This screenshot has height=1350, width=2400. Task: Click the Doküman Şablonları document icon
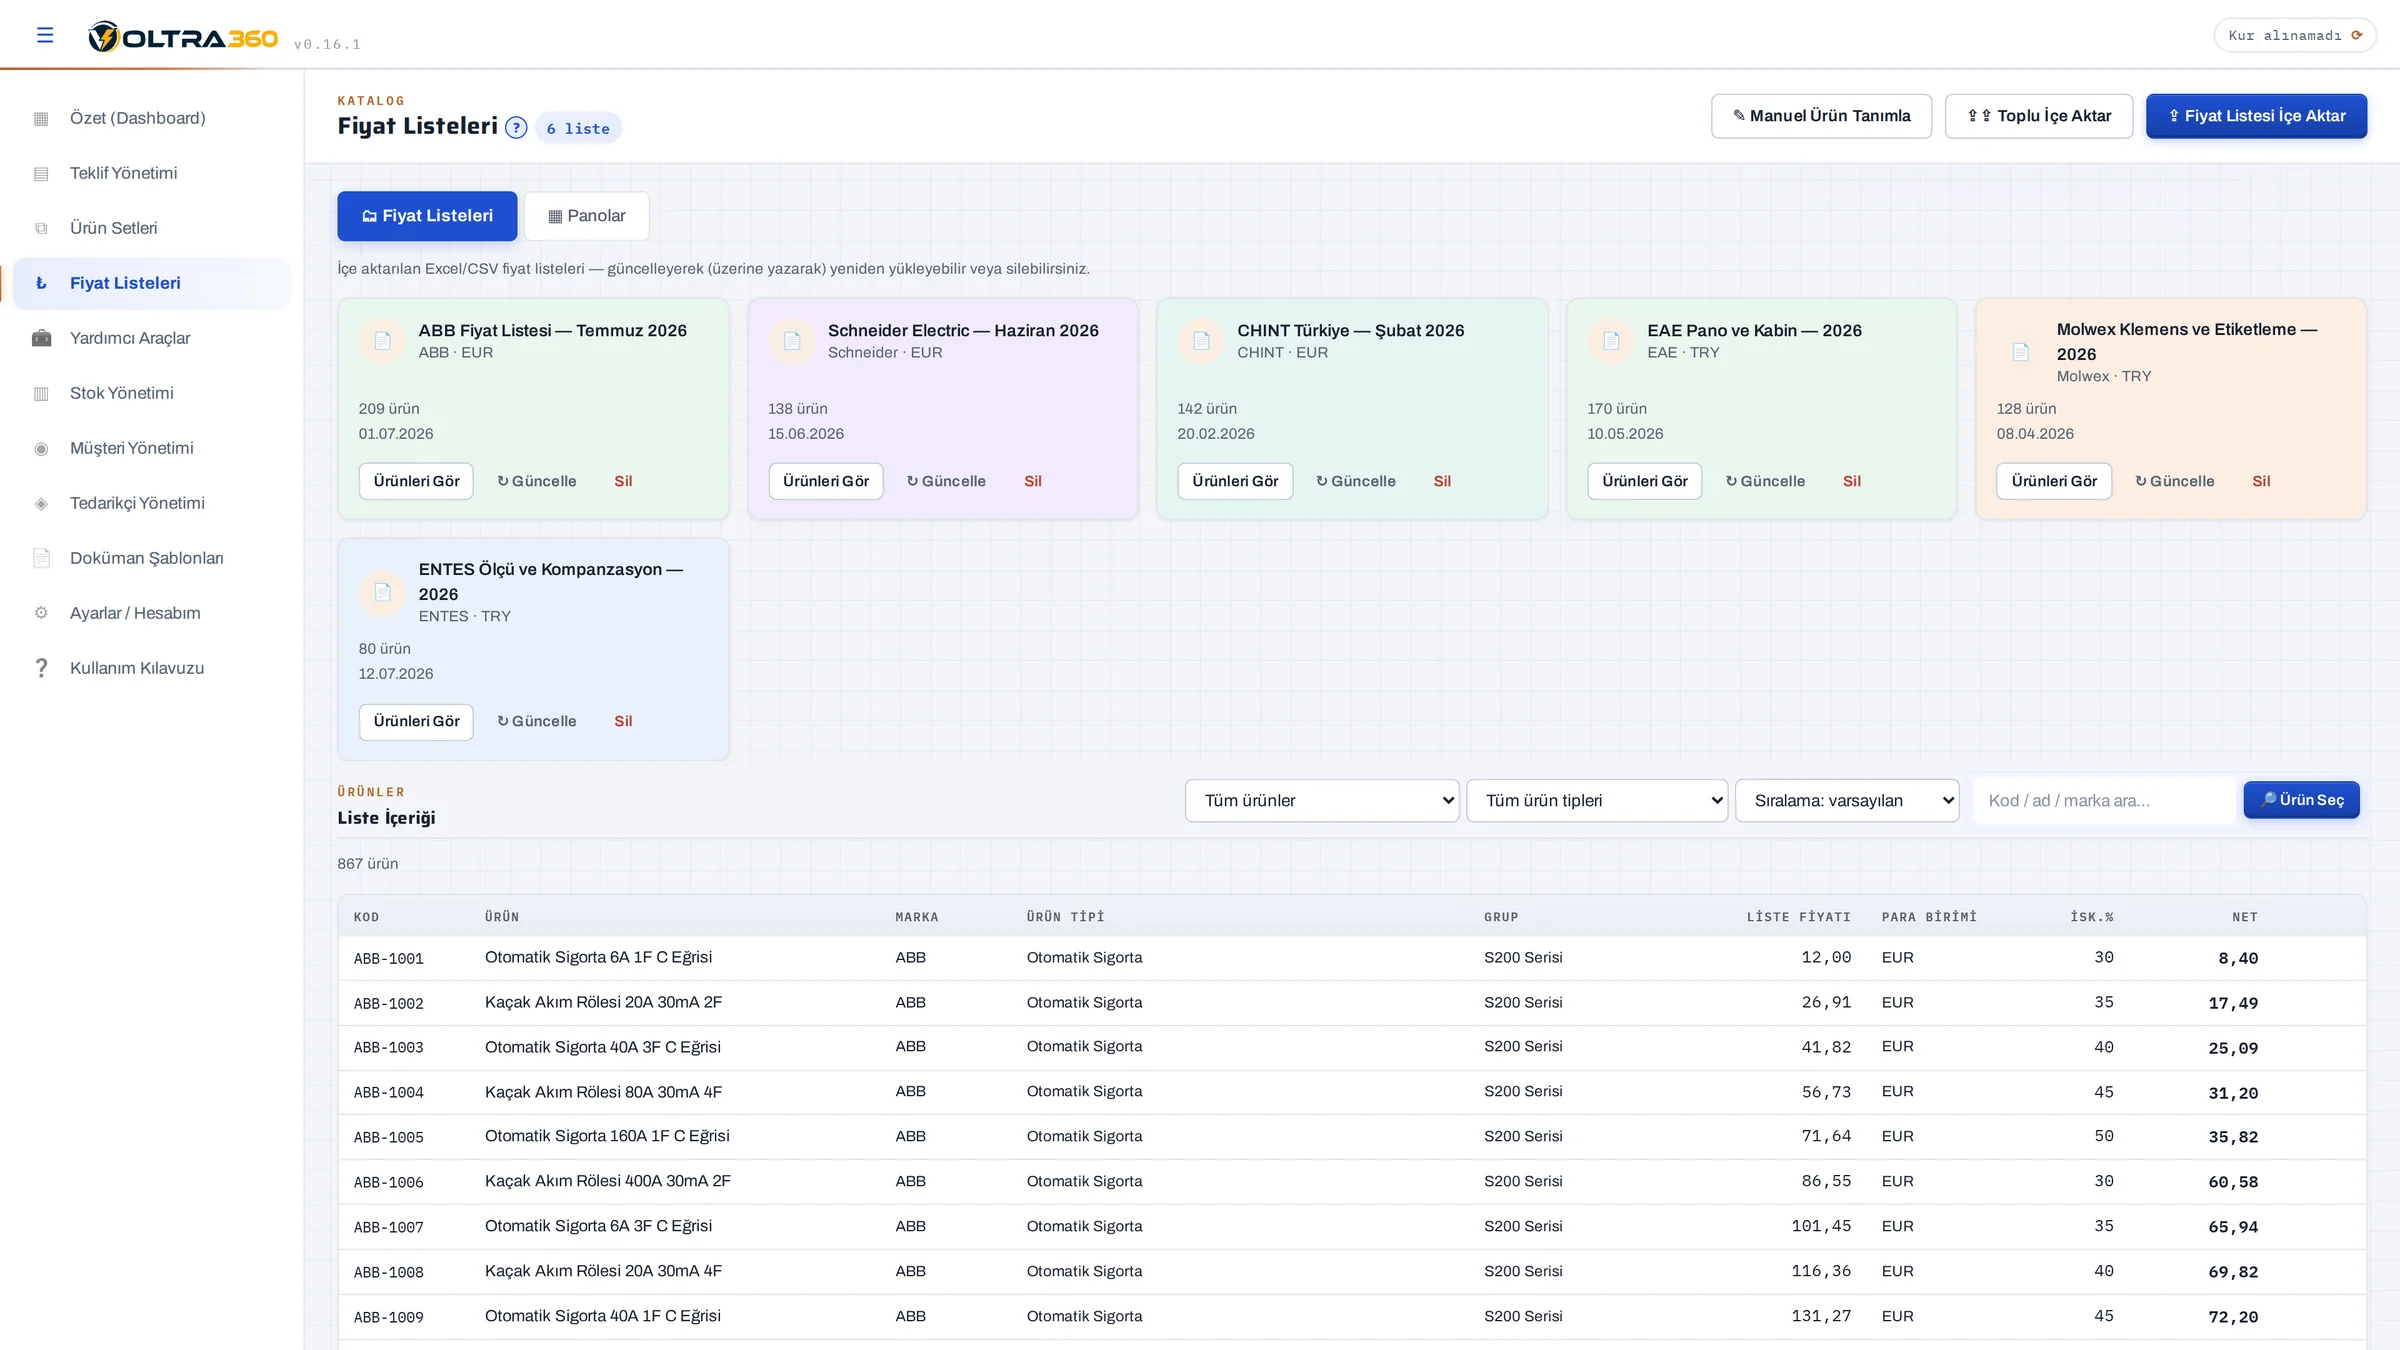(41, 558)
